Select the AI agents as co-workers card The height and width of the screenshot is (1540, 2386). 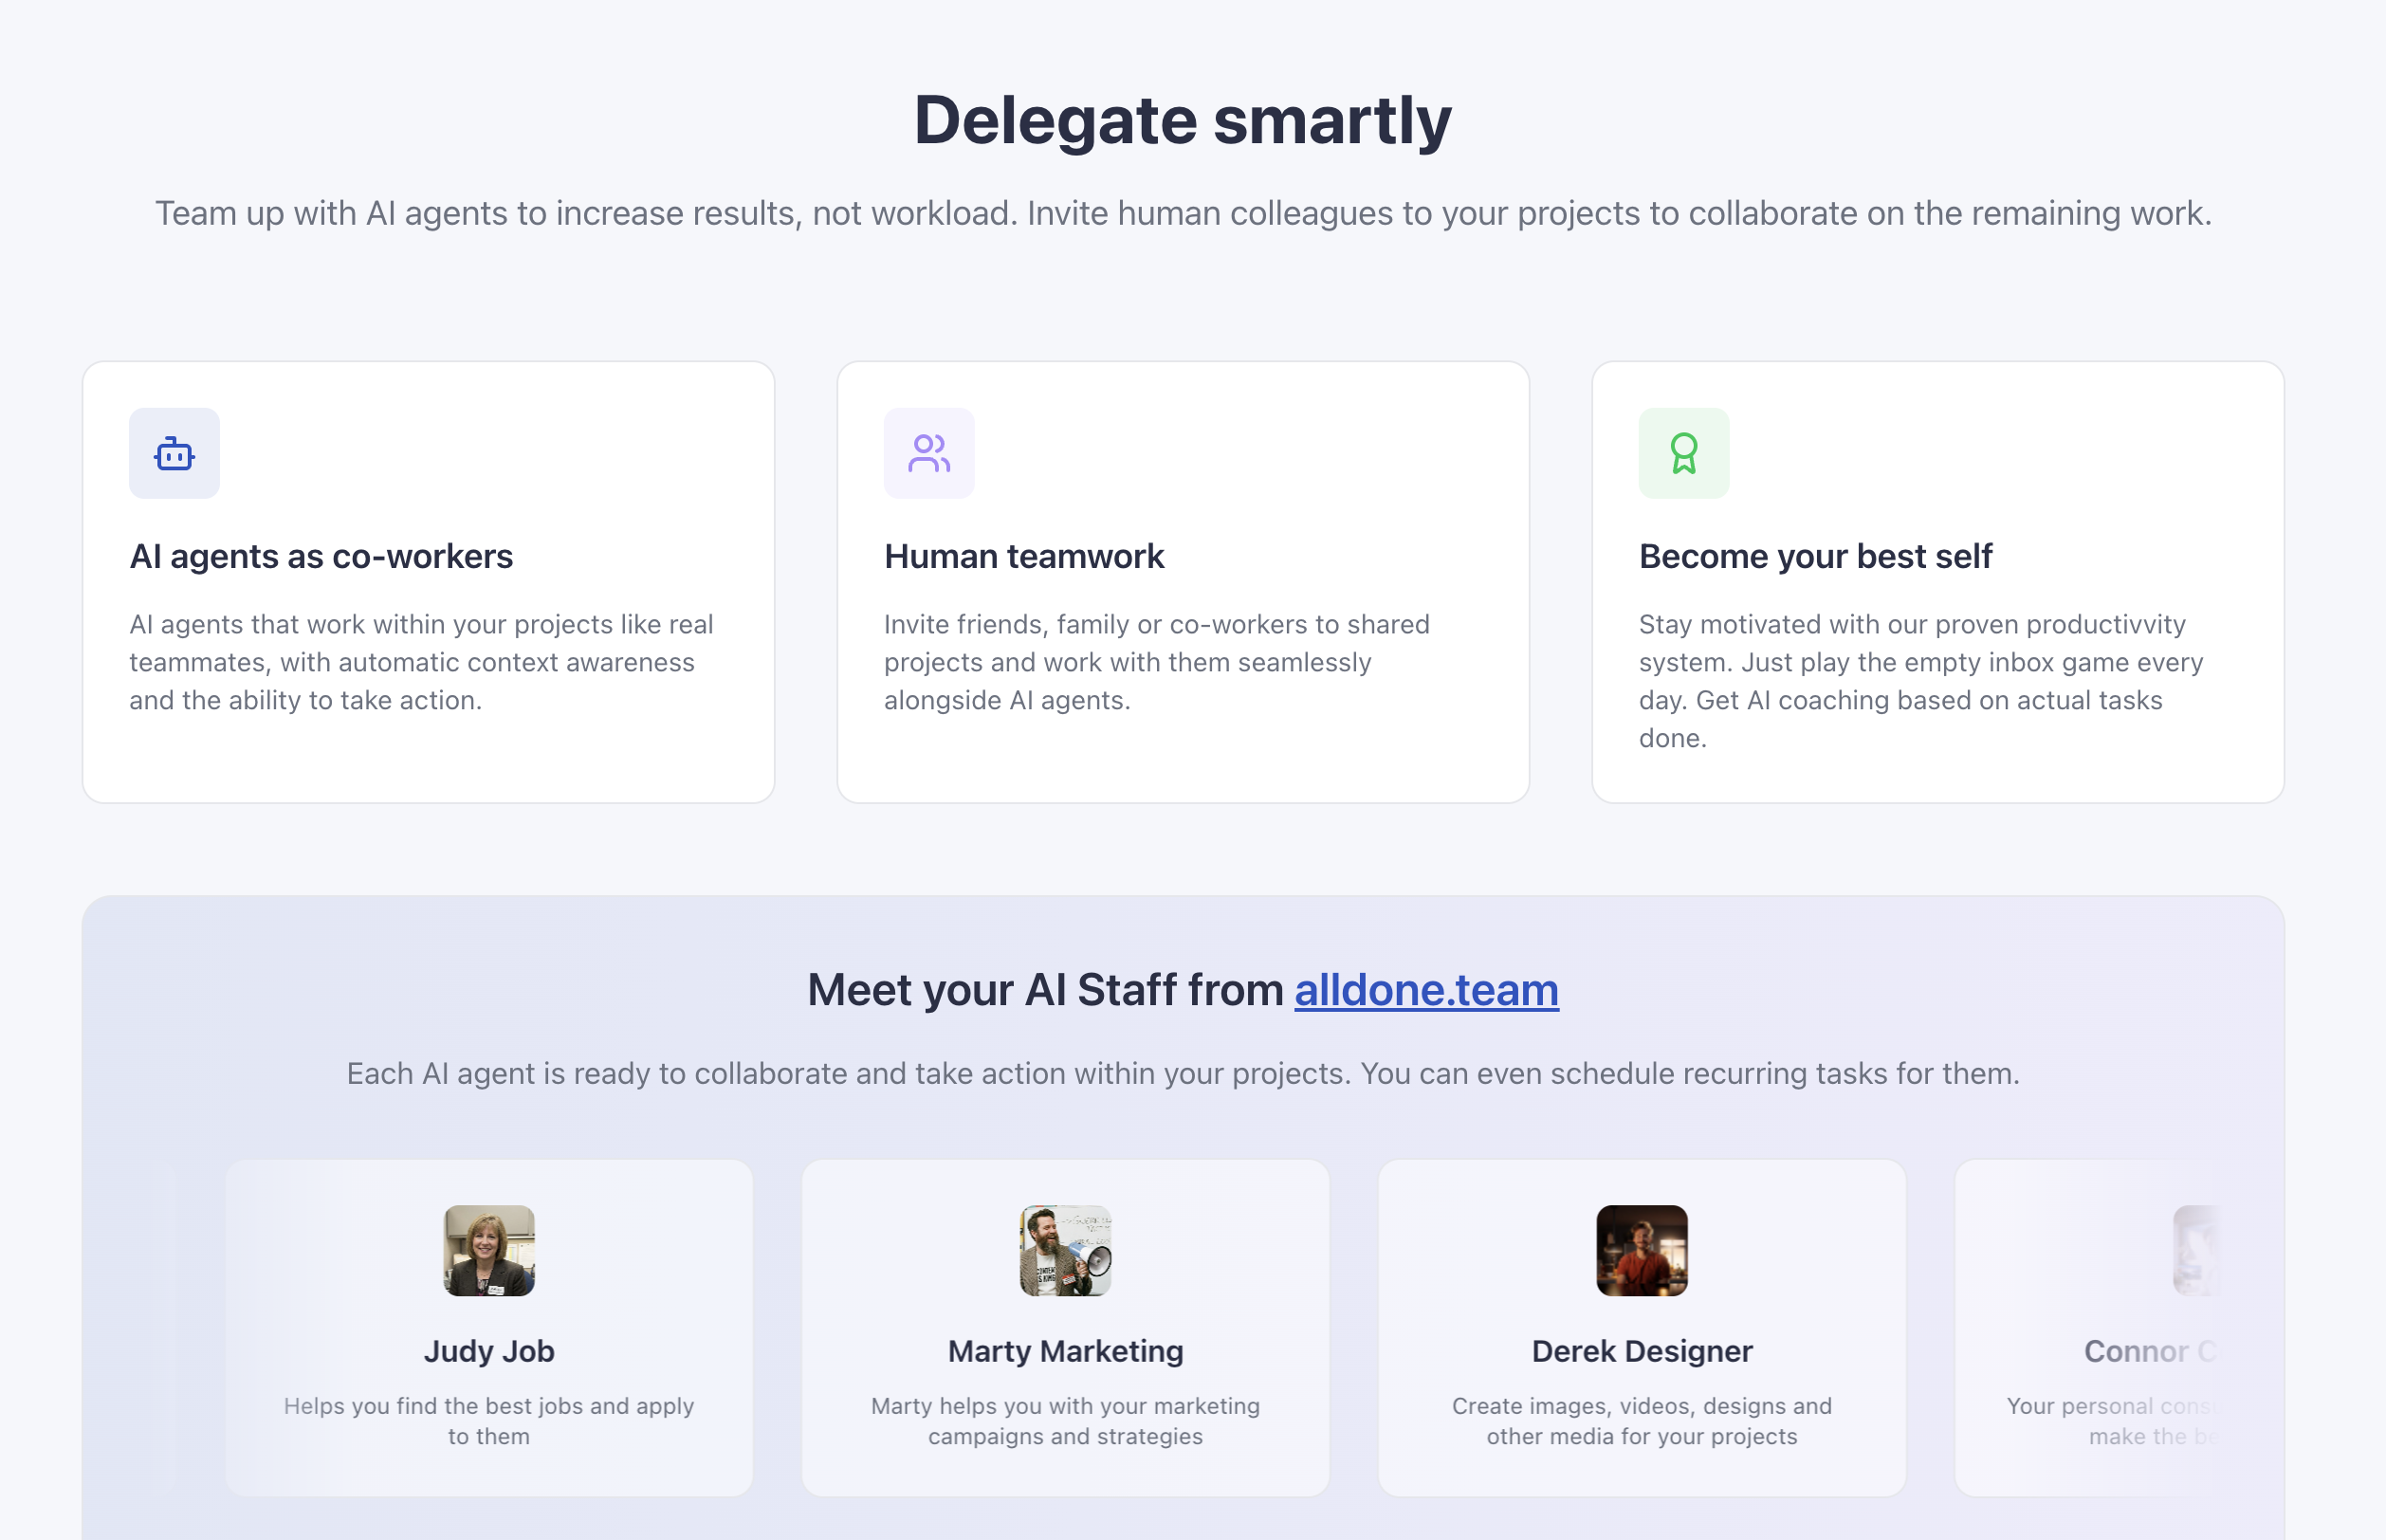coord(428,582)
